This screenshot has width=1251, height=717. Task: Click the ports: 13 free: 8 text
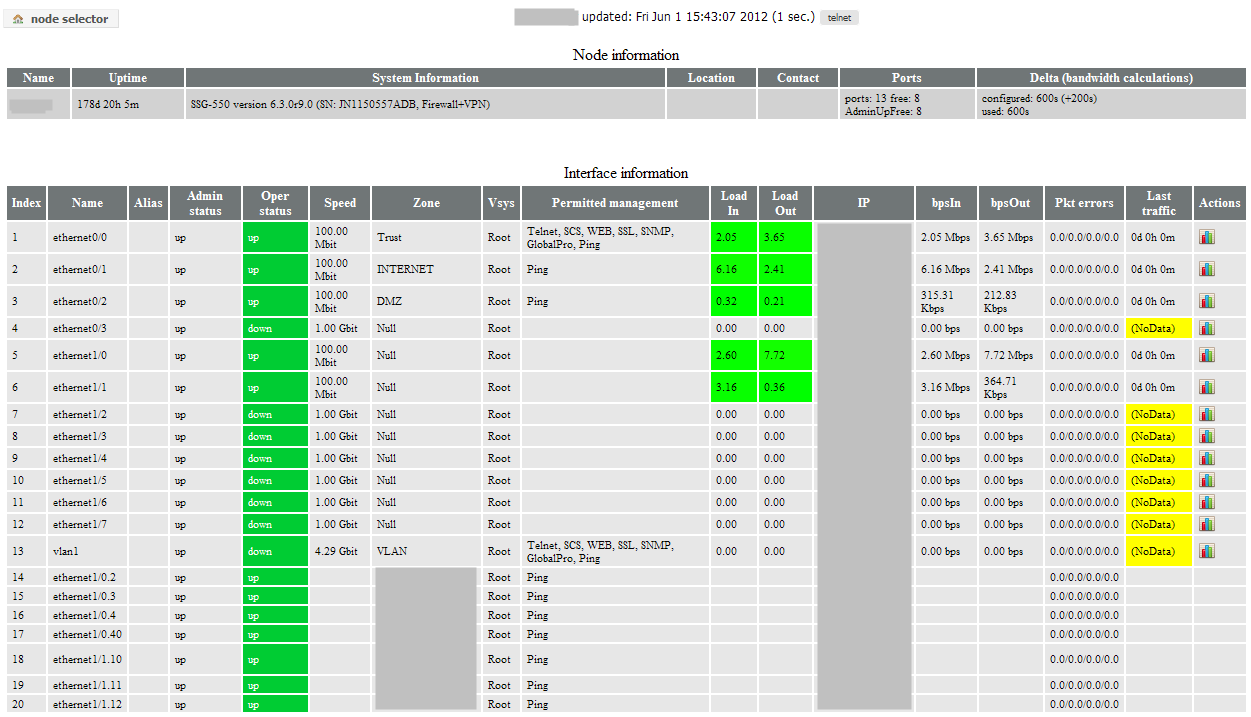883,98
